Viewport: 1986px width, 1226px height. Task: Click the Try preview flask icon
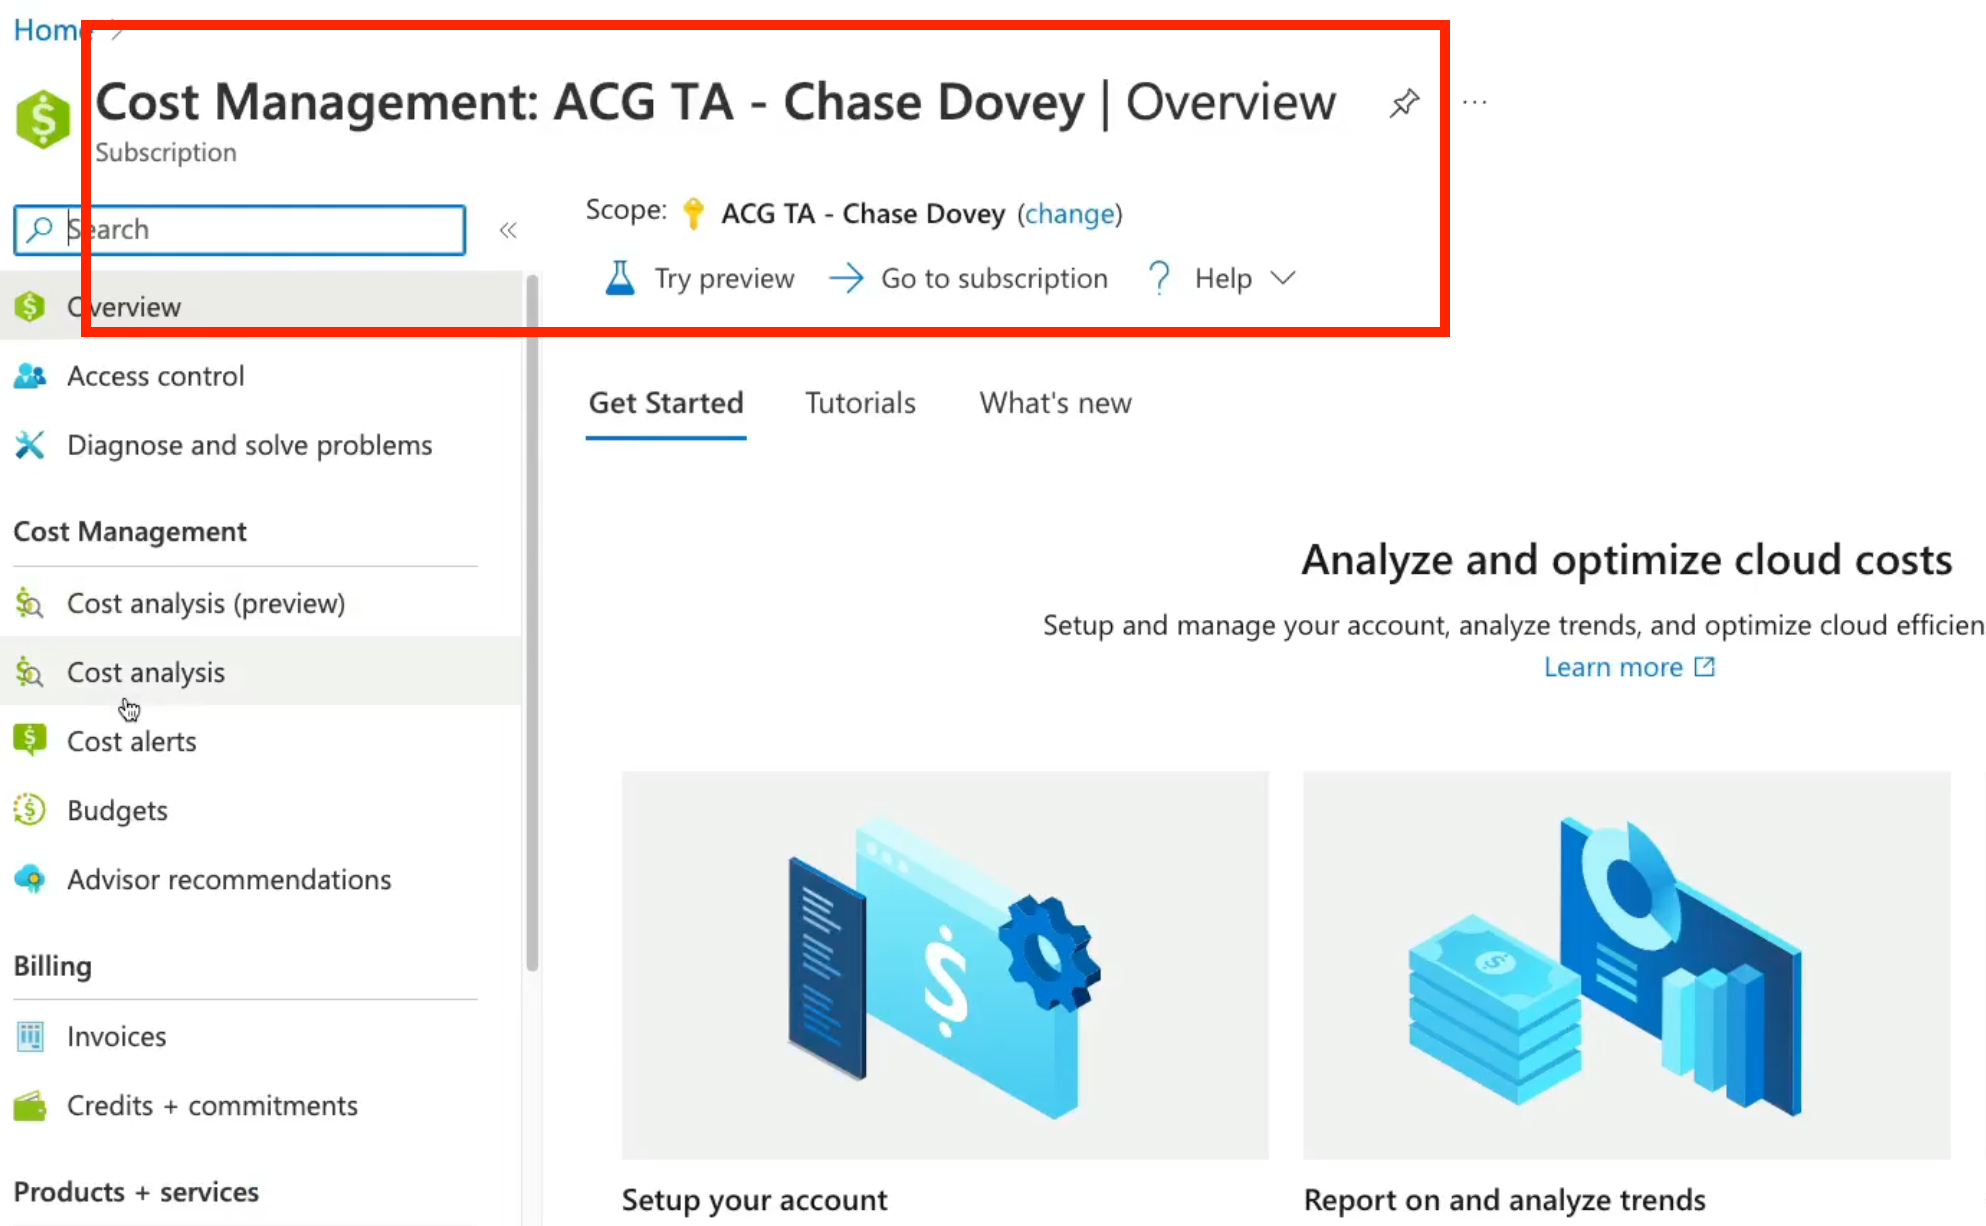(620, 278)
